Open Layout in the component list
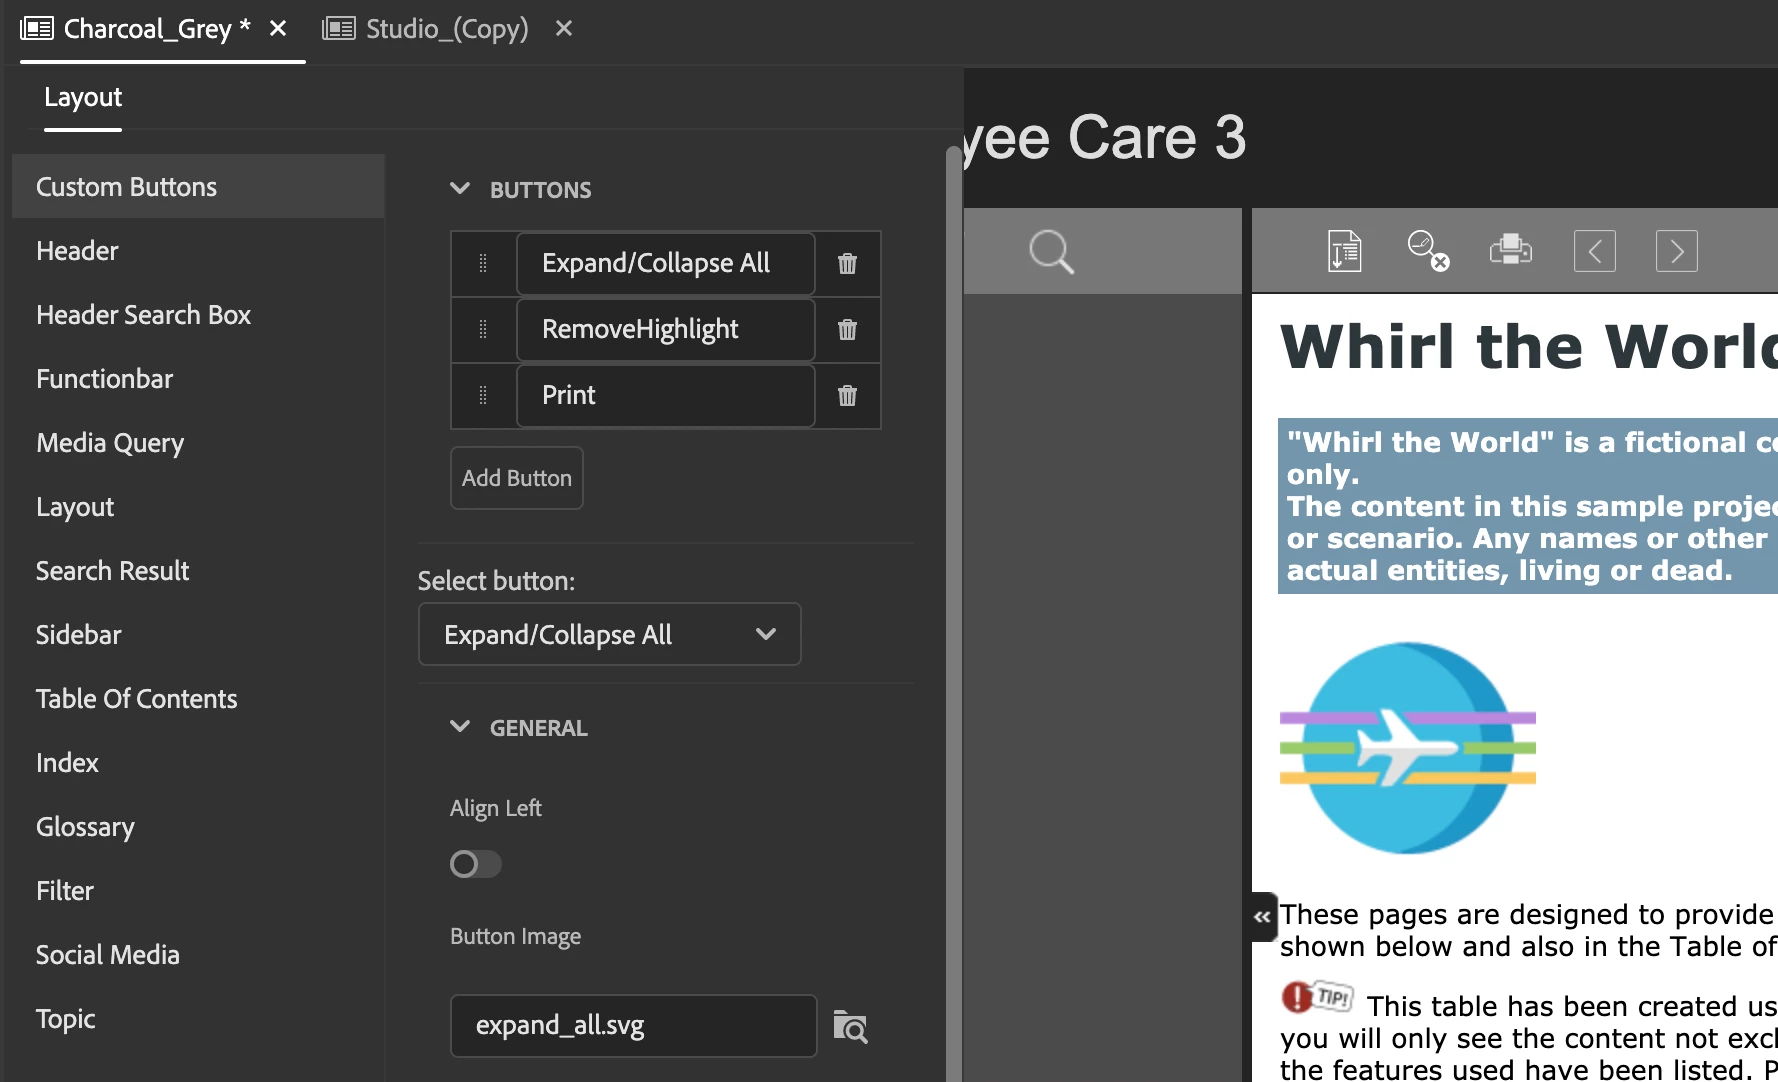 pyautogui.click(x=198, y=507)
